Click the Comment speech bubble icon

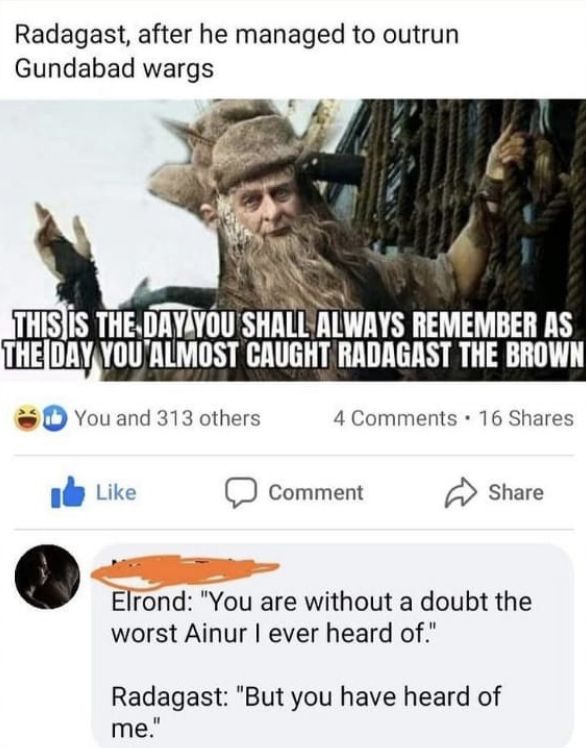[x=241, y=494]
